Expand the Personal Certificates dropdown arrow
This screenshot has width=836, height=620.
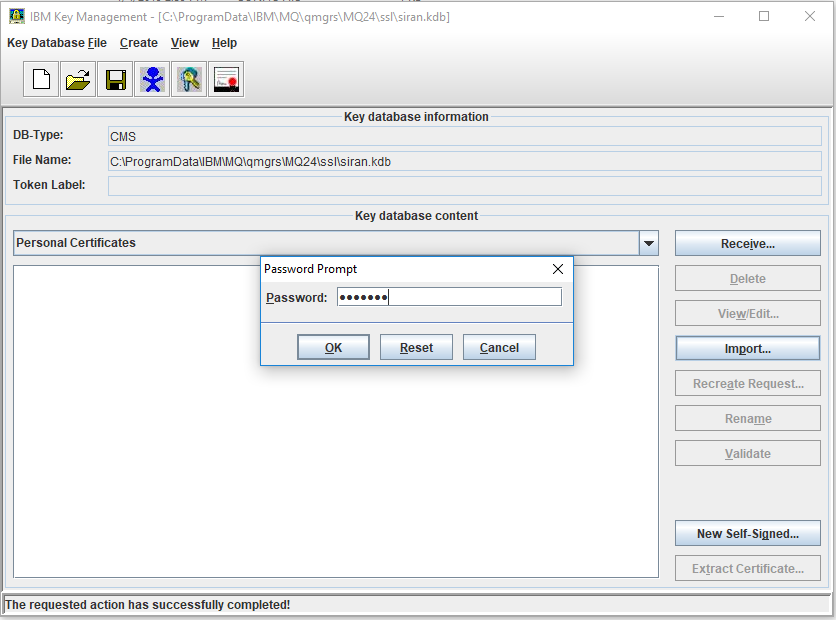[649, 243]
